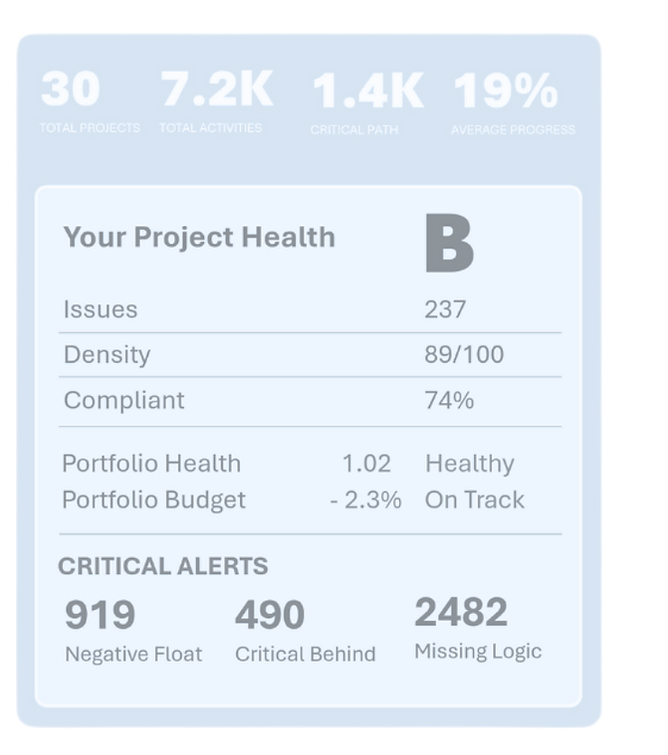Image resolution: width=668 pixels, height=755 pixels.
Task: Open the 1.4K Critical Path figure
Action: (367, 92)
